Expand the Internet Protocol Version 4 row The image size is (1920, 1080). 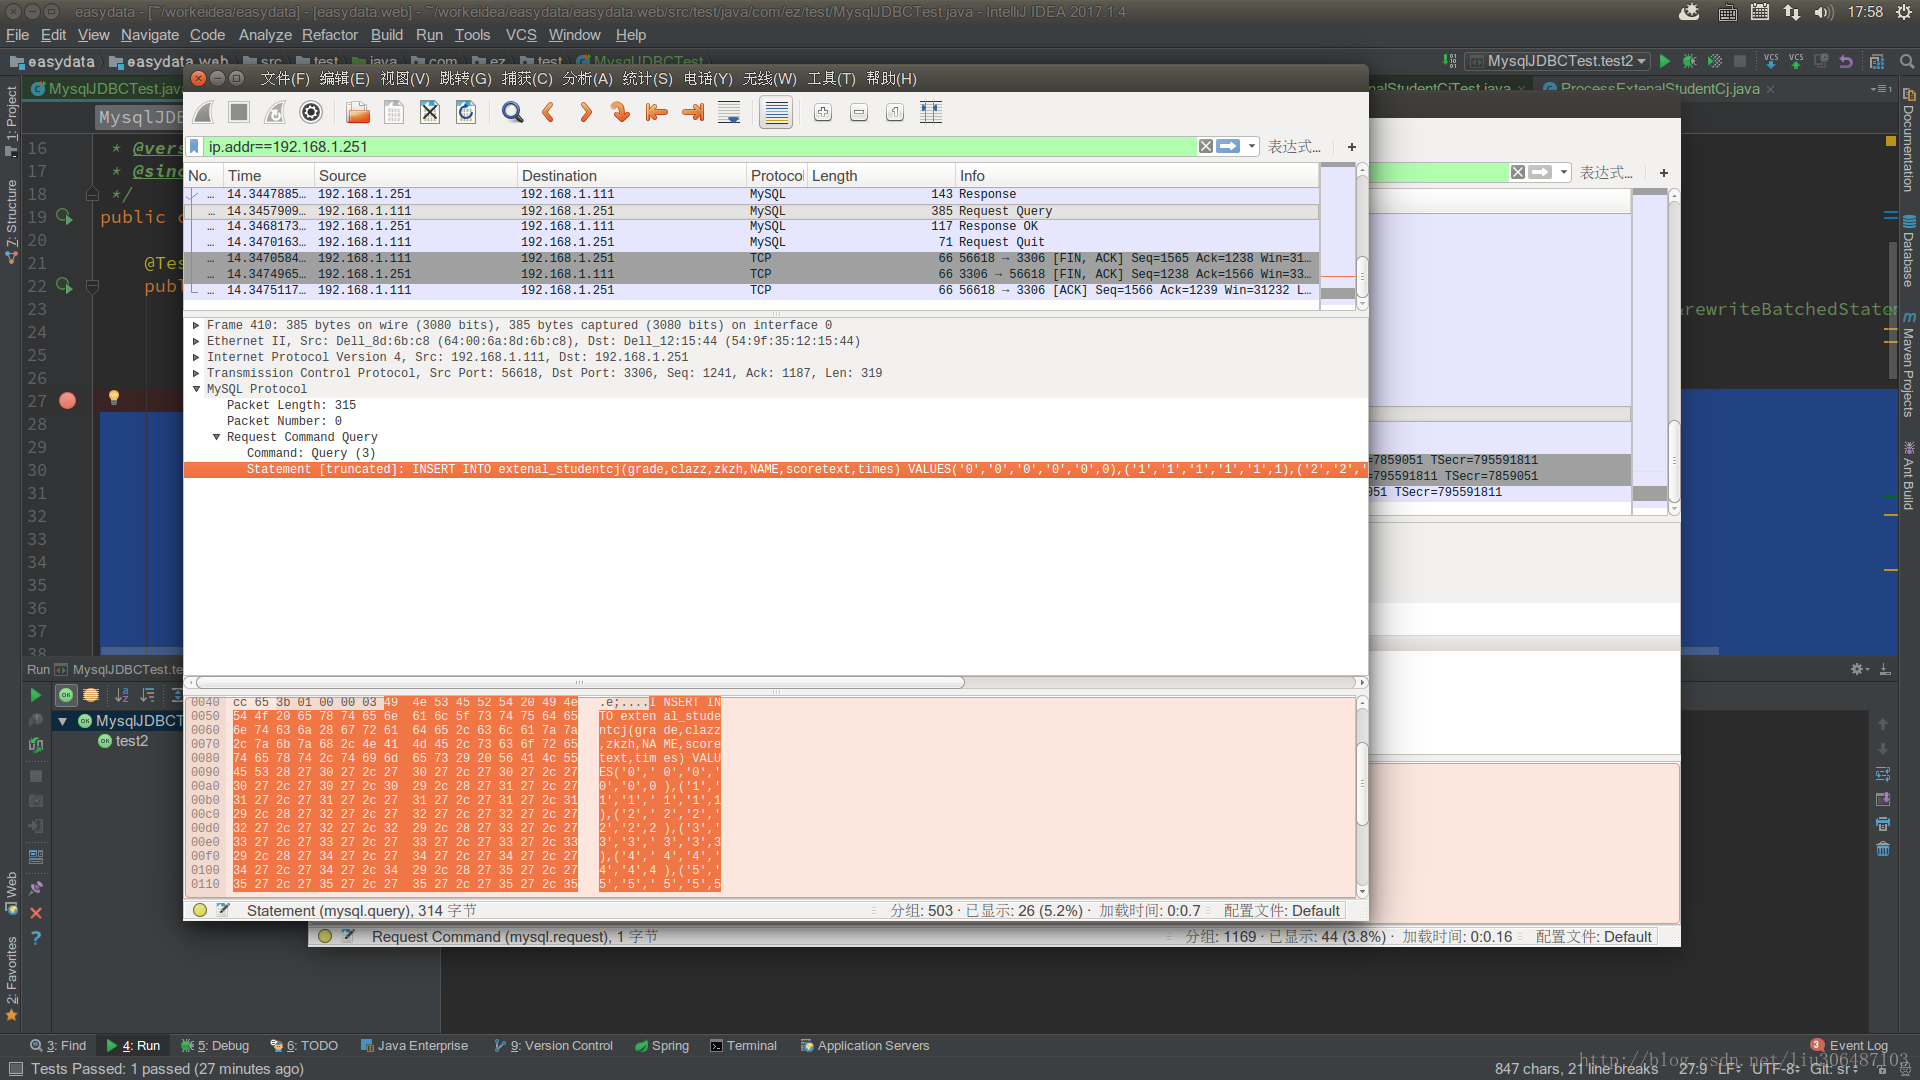click(x=196, y=357)
